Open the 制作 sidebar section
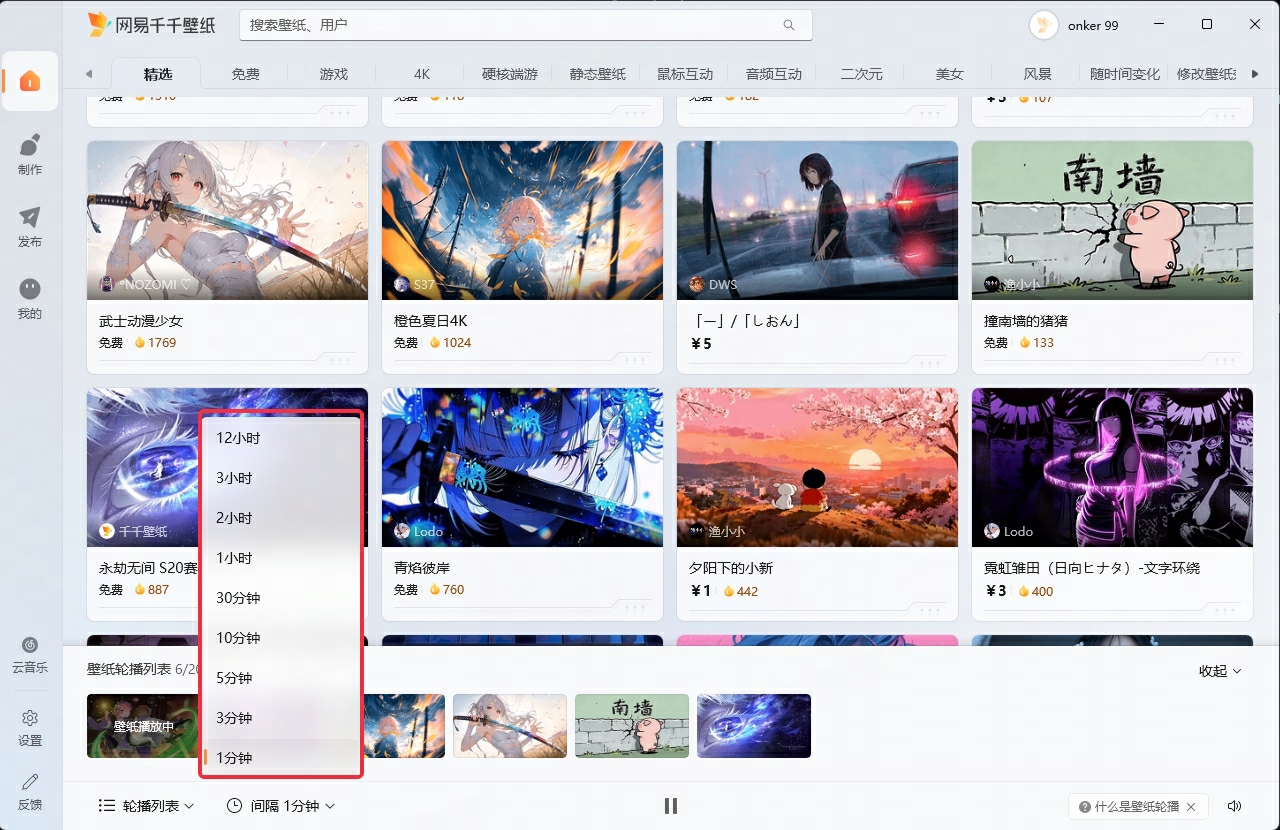The width and height of the screenshot is (1280, 830). [30, 154]
